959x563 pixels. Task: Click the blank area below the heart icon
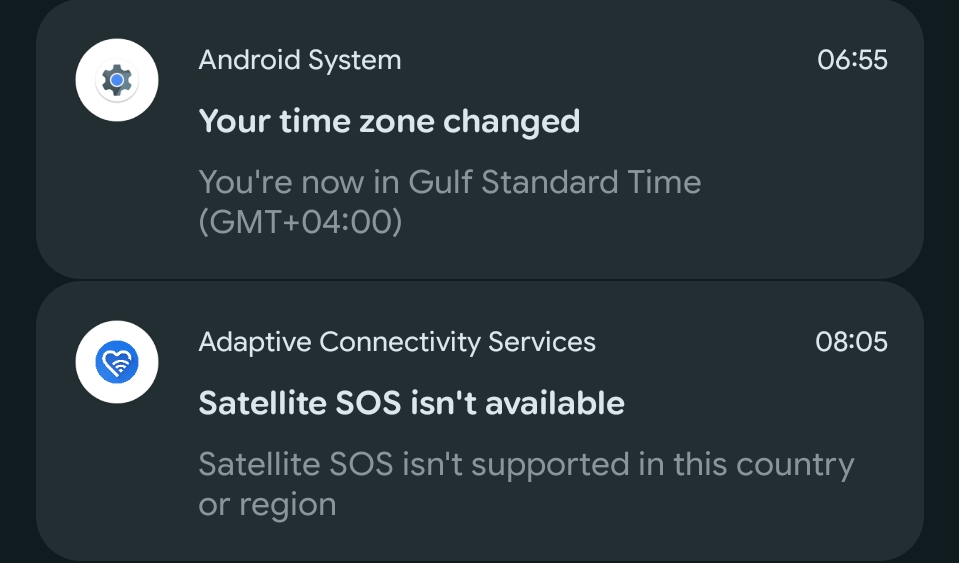coord(118,480)
